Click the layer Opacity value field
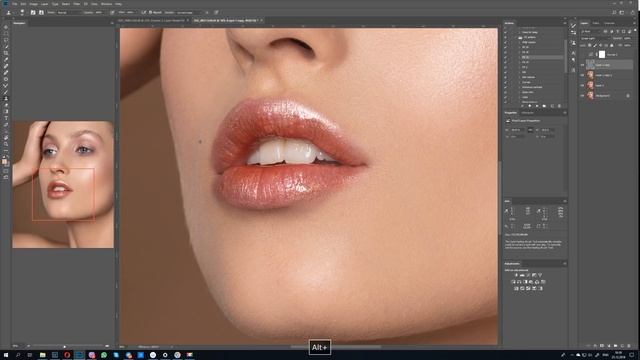 pos(627,38)
